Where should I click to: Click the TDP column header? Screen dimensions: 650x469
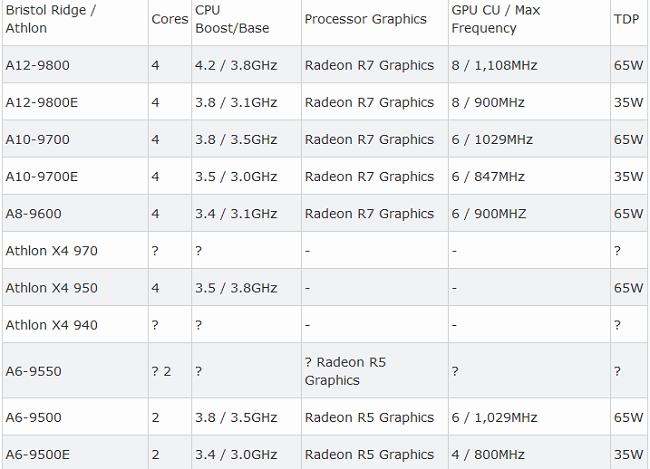click(x=626, y=19)
